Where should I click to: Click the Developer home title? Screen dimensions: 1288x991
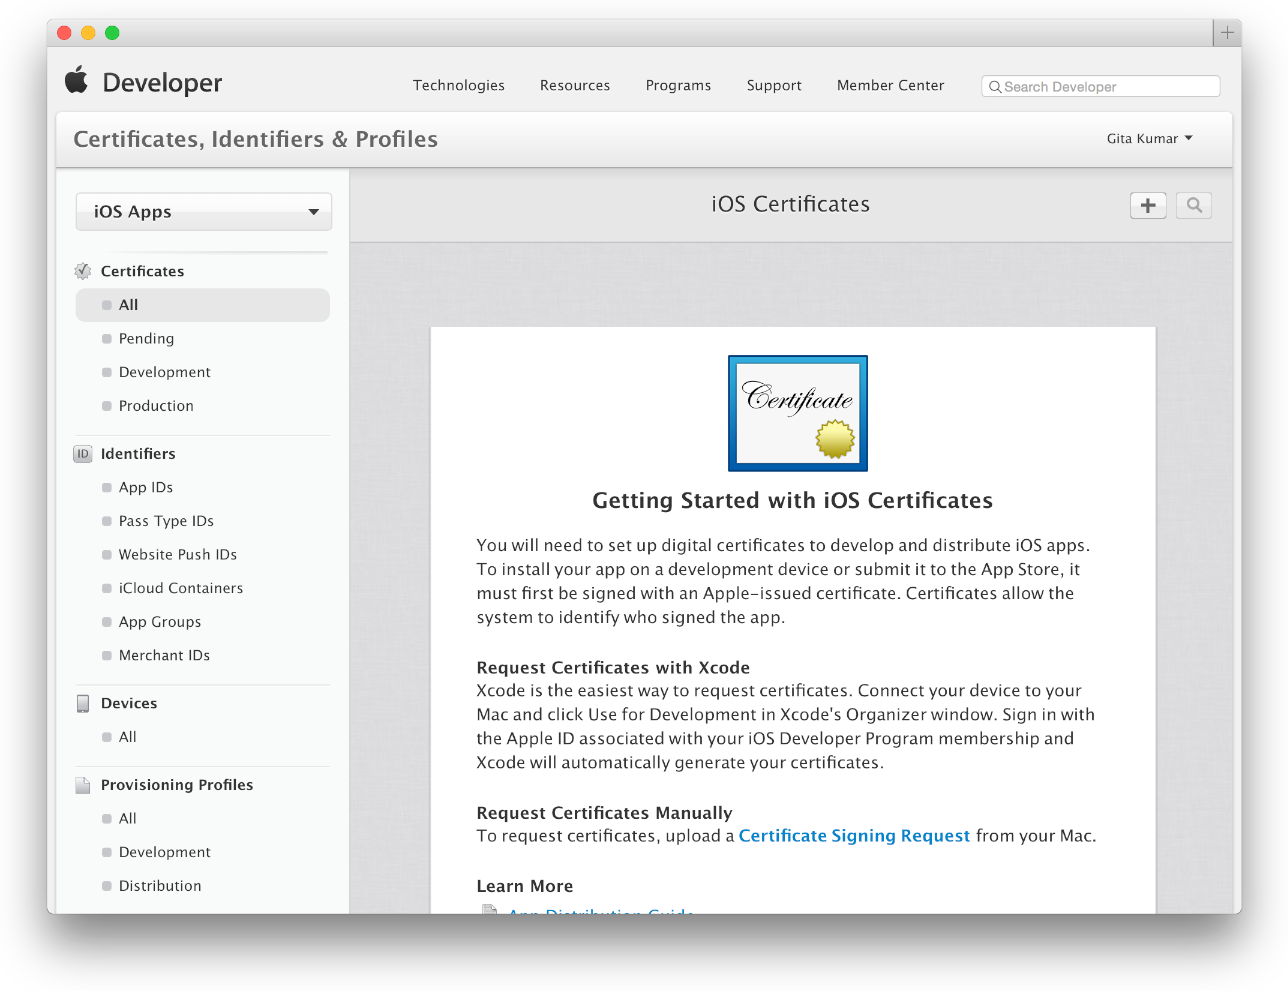pyautogui.click(x=162, y=83)
